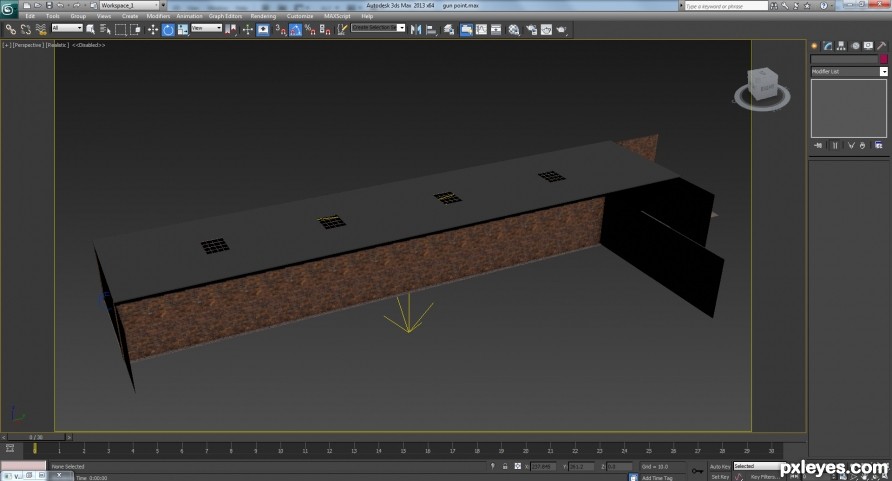Select the Select and Link tool

pyautogui.click(x=10, y=30)
